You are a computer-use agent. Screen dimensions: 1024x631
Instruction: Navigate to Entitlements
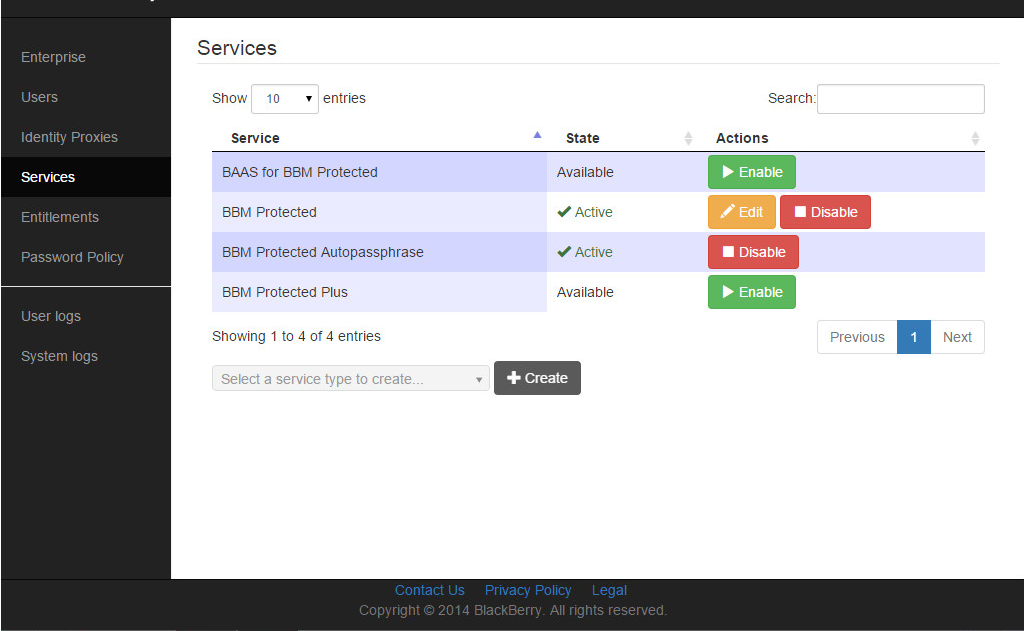click(x=60, y=217)
